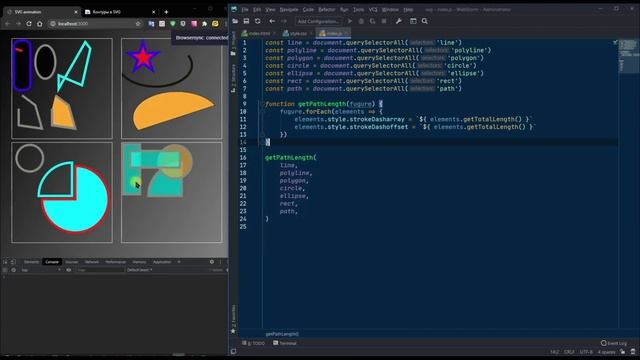Image resolution: width=640 pixels, height=360 pixels.
Task: Click the Stop square icon in WebStorm
Action: tap(384, 21)
